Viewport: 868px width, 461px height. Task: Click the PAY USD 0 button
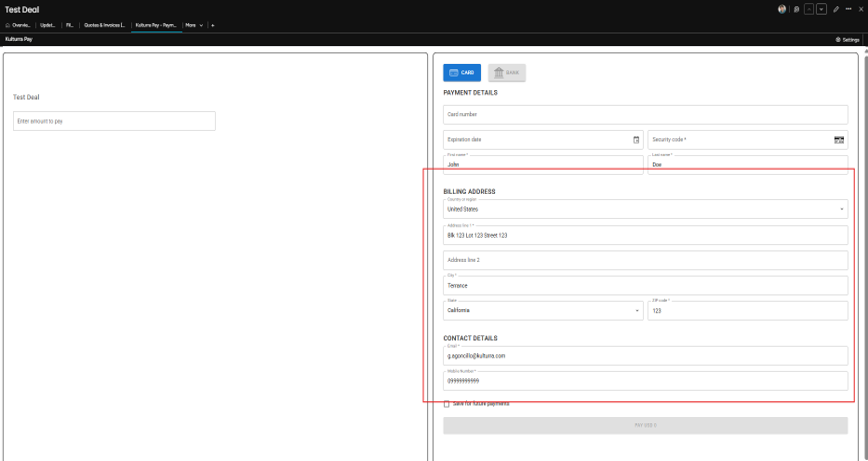pyautogui.click(x=645, y=426)
